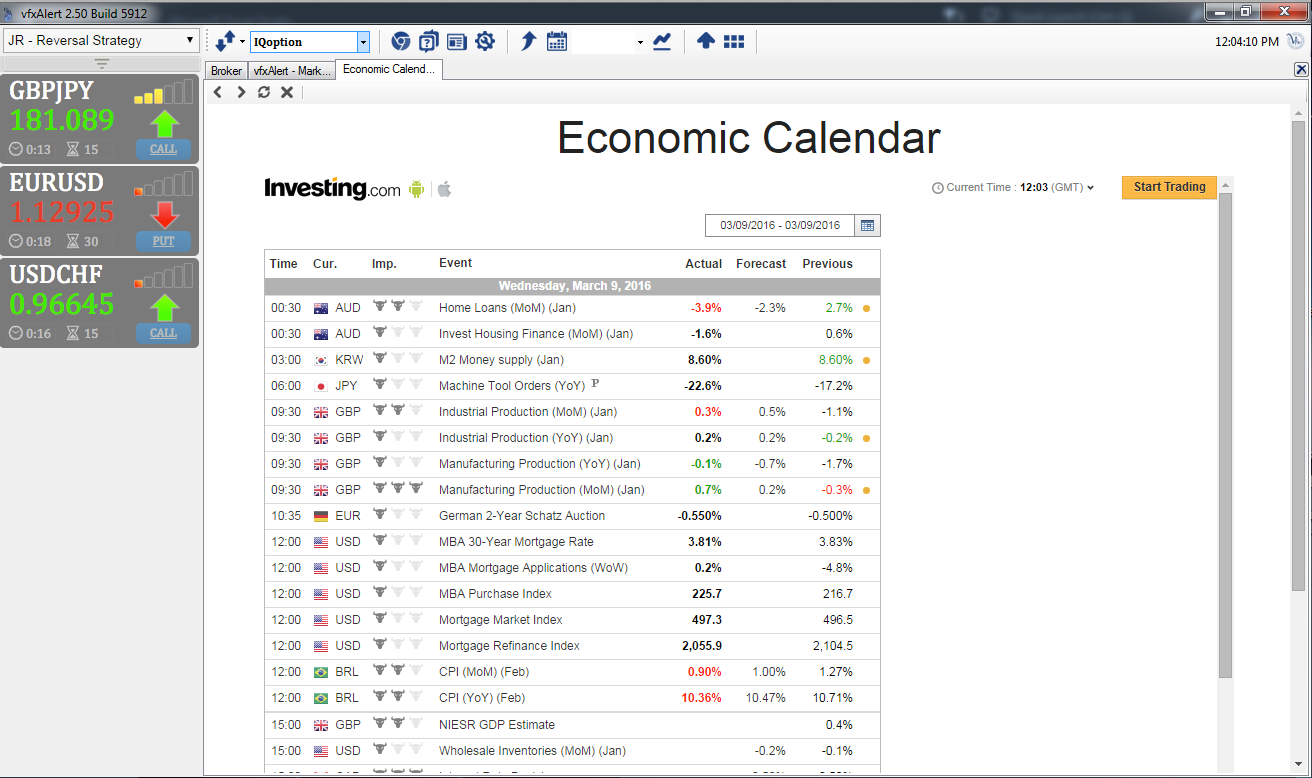Click PUT button on EURUSD signal
The image size is (1312, 778).
163,241
